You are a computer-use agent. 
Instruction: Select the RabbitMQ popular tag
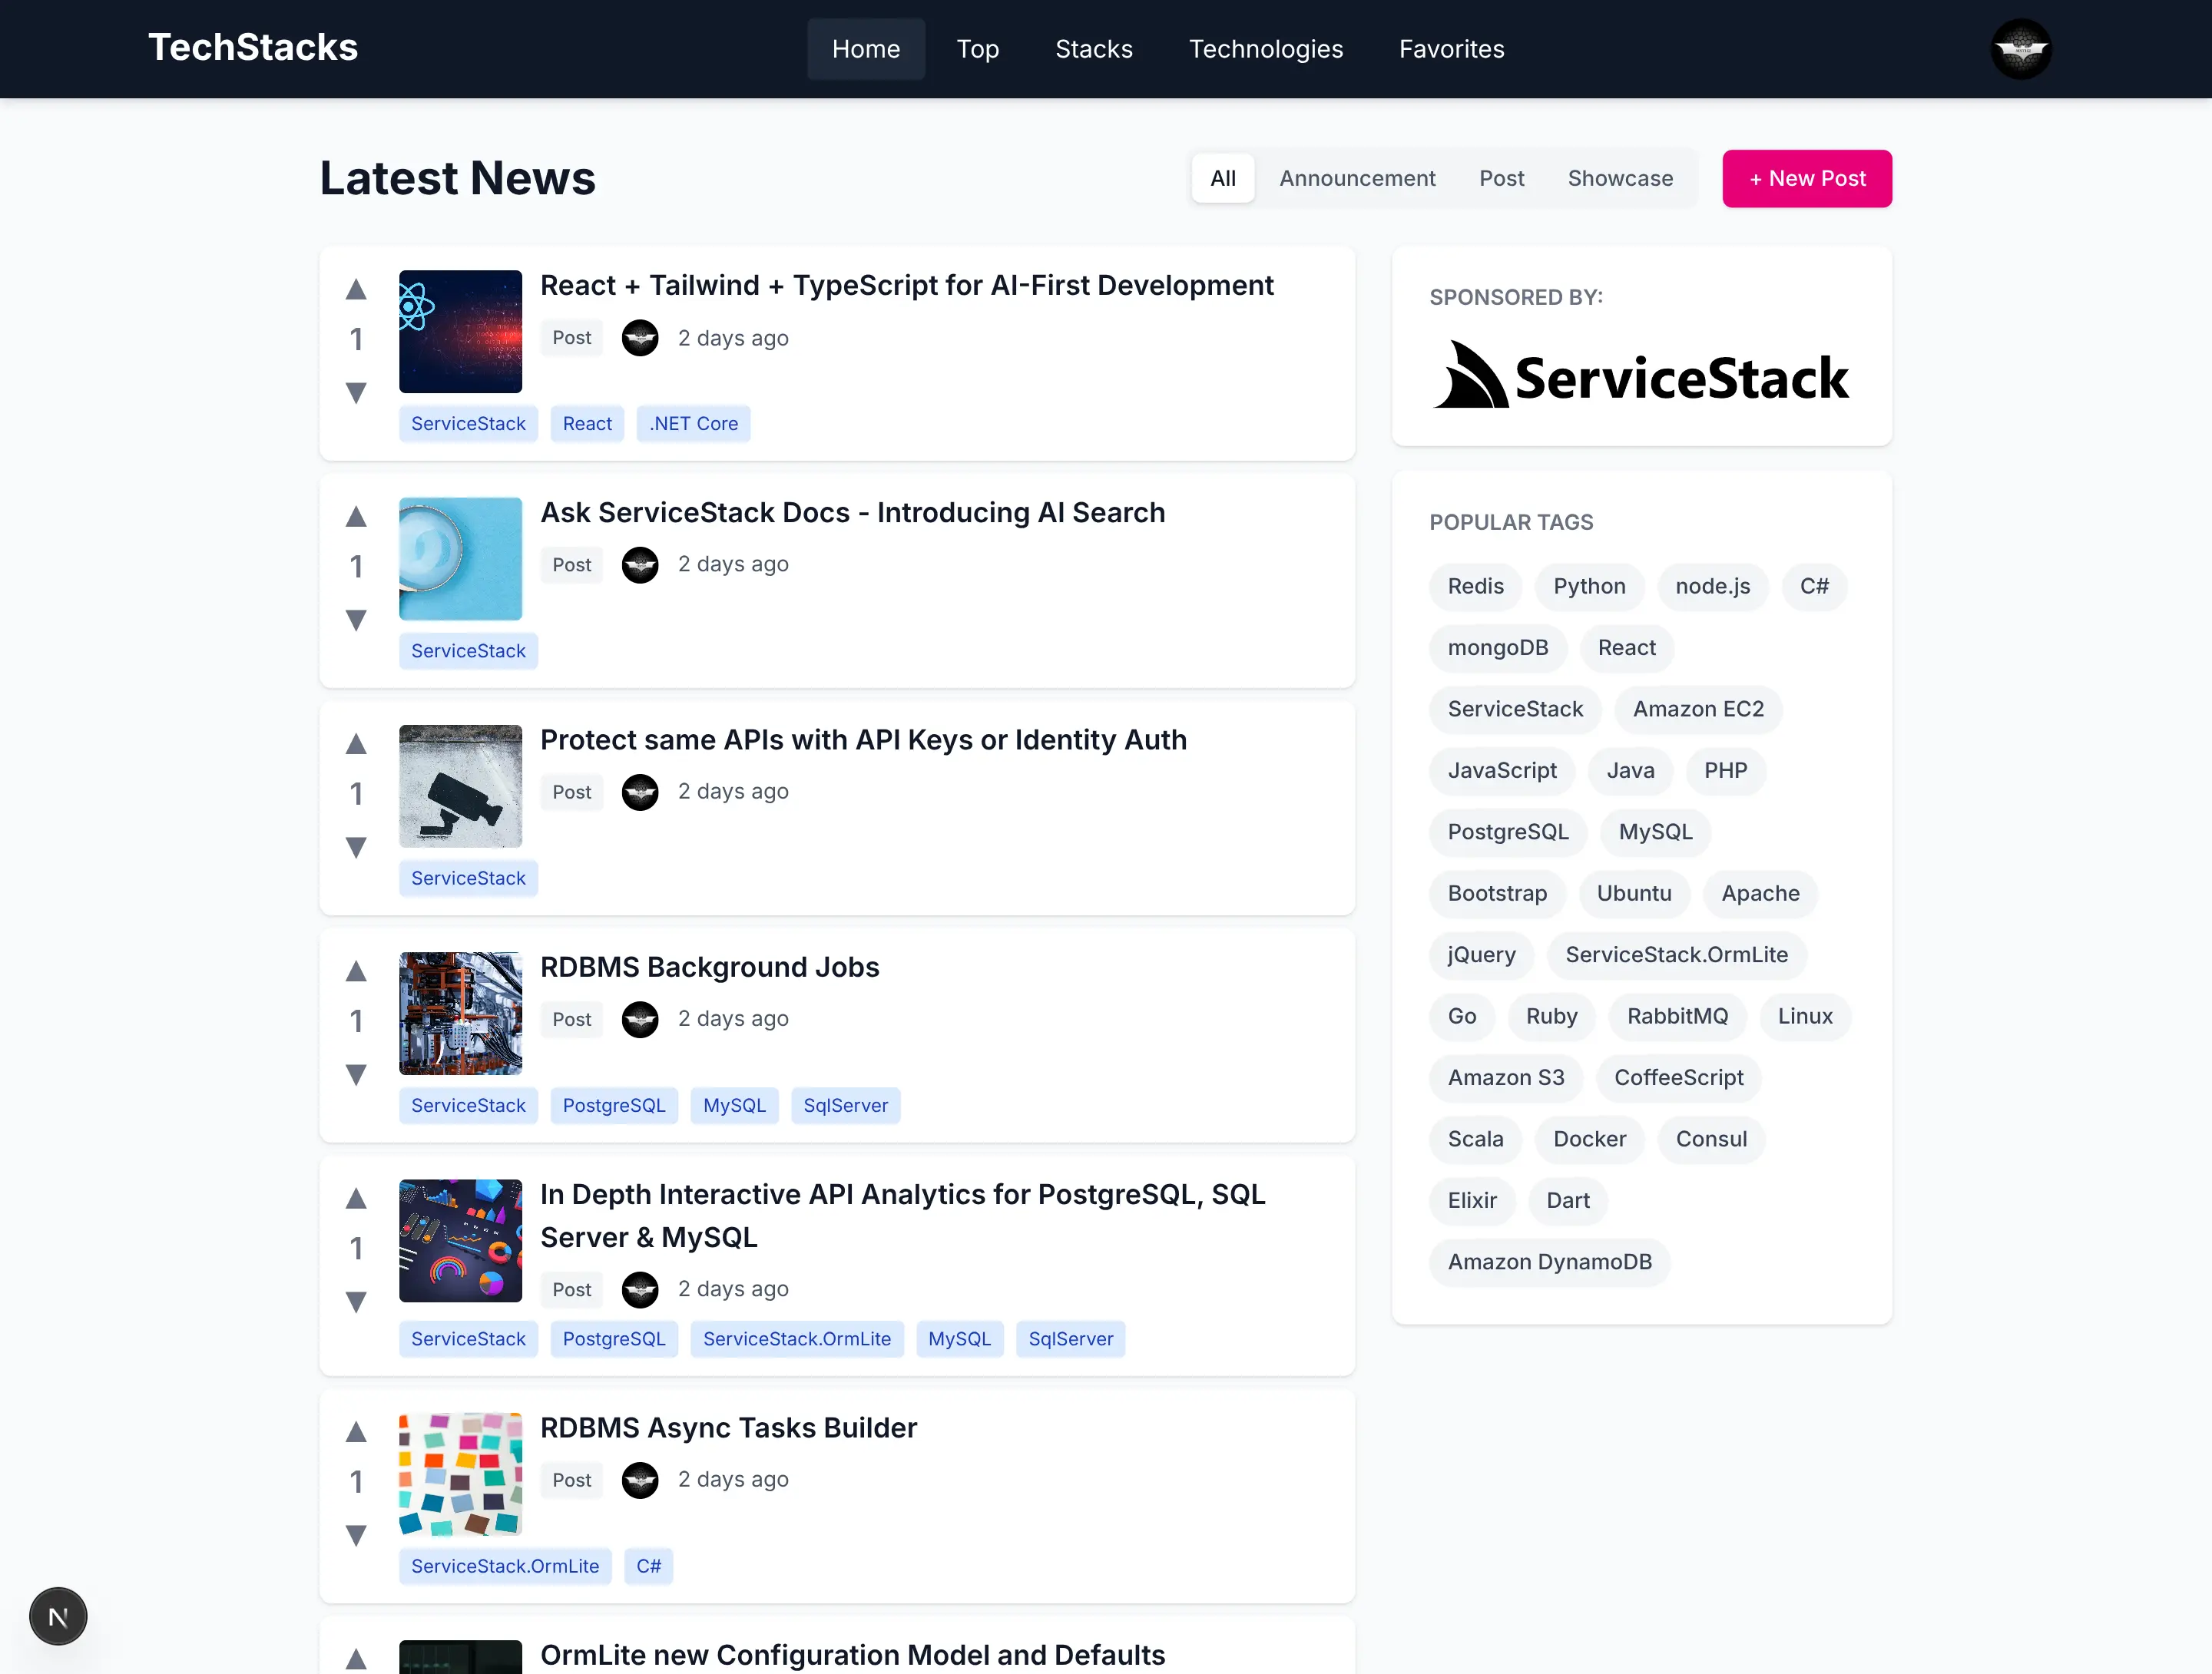click(x=1677, y=1016)
